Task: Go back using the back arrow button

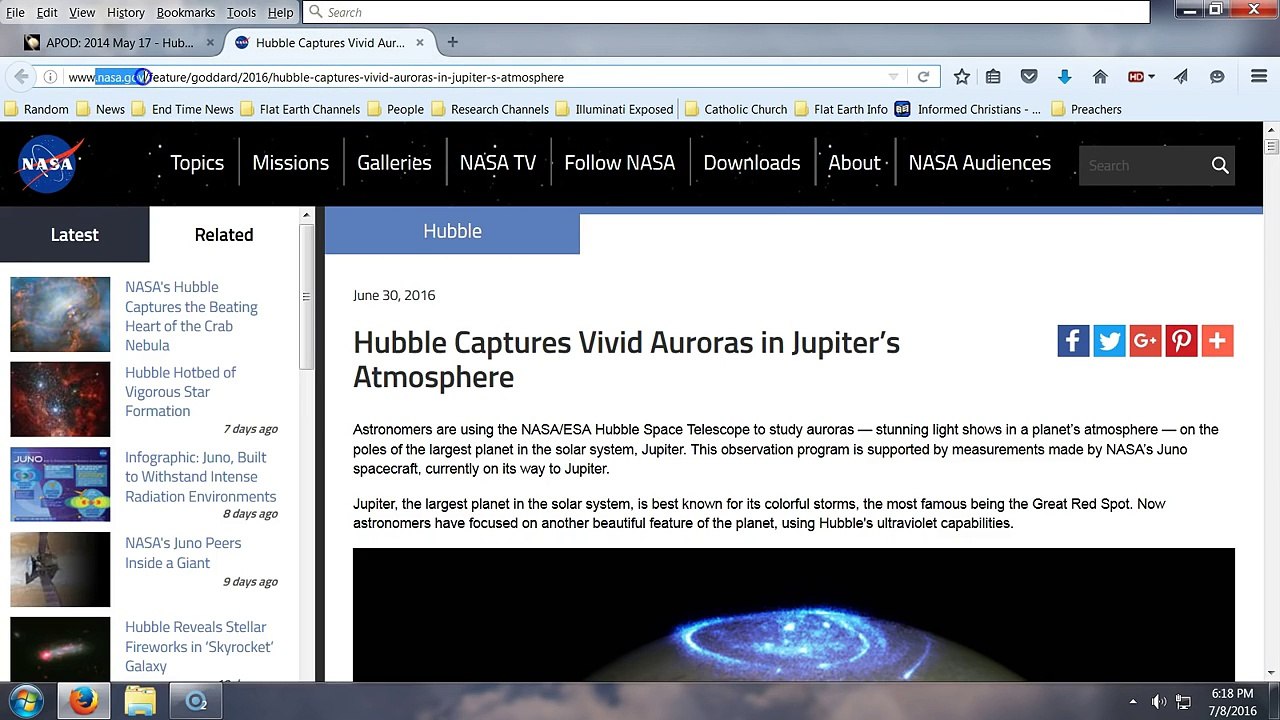Action: coord(21,77)
